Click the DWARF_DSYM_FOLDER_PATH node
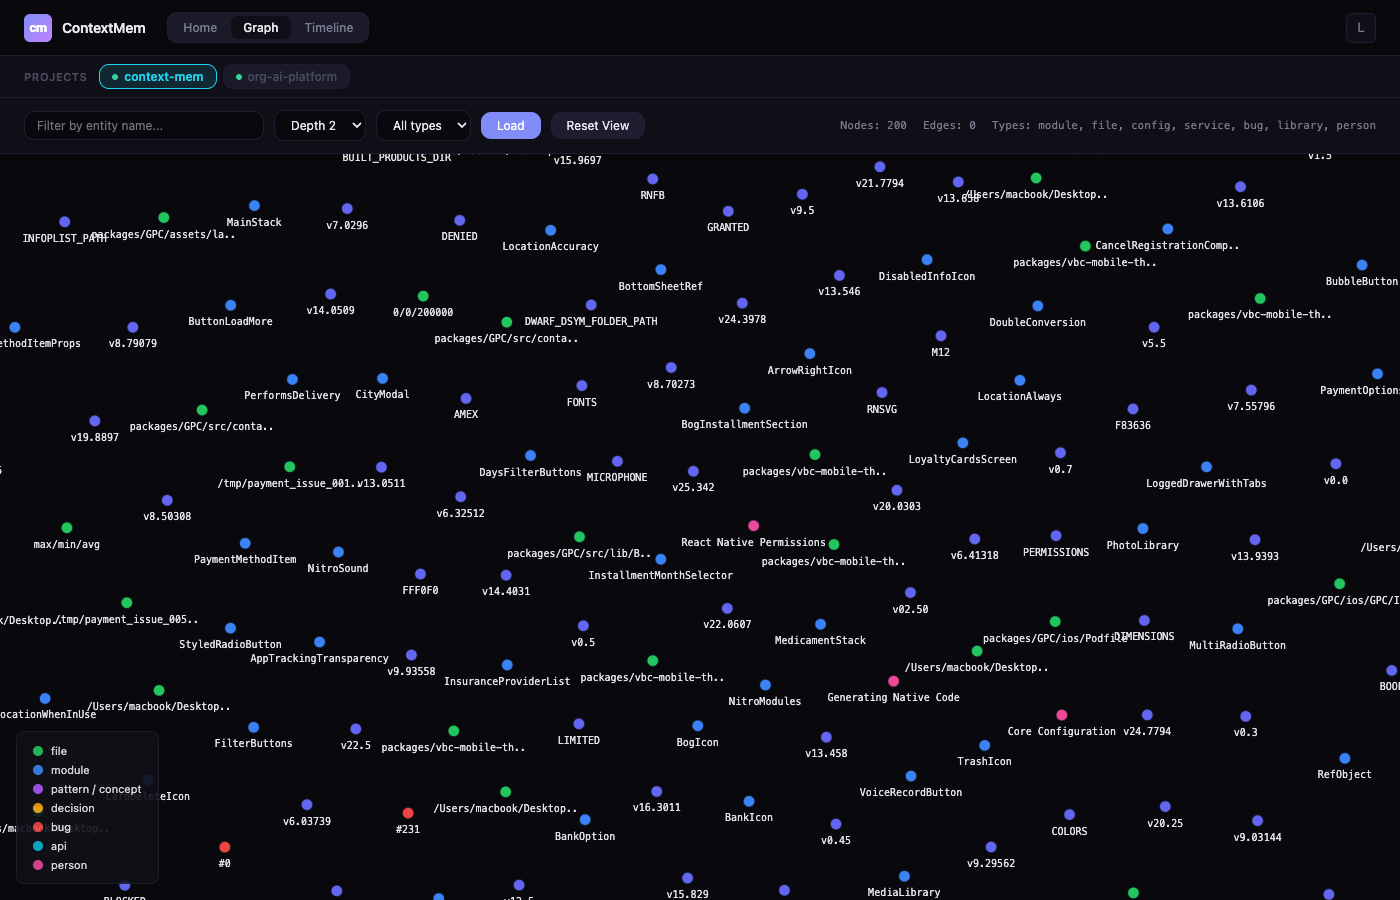1400x900 pixels. tap(591, 305)
